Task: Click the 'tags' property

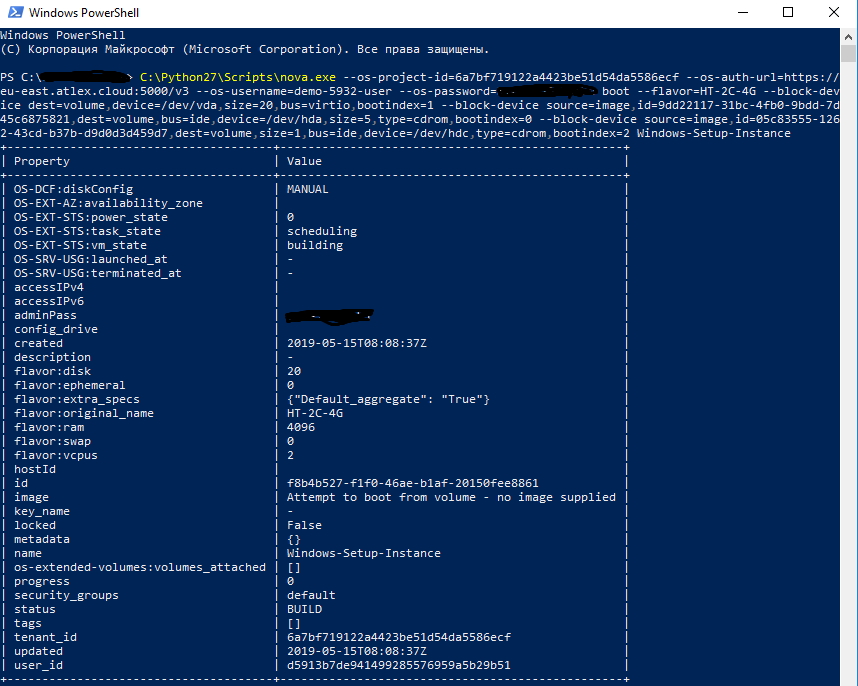Action: click(28, 624)
